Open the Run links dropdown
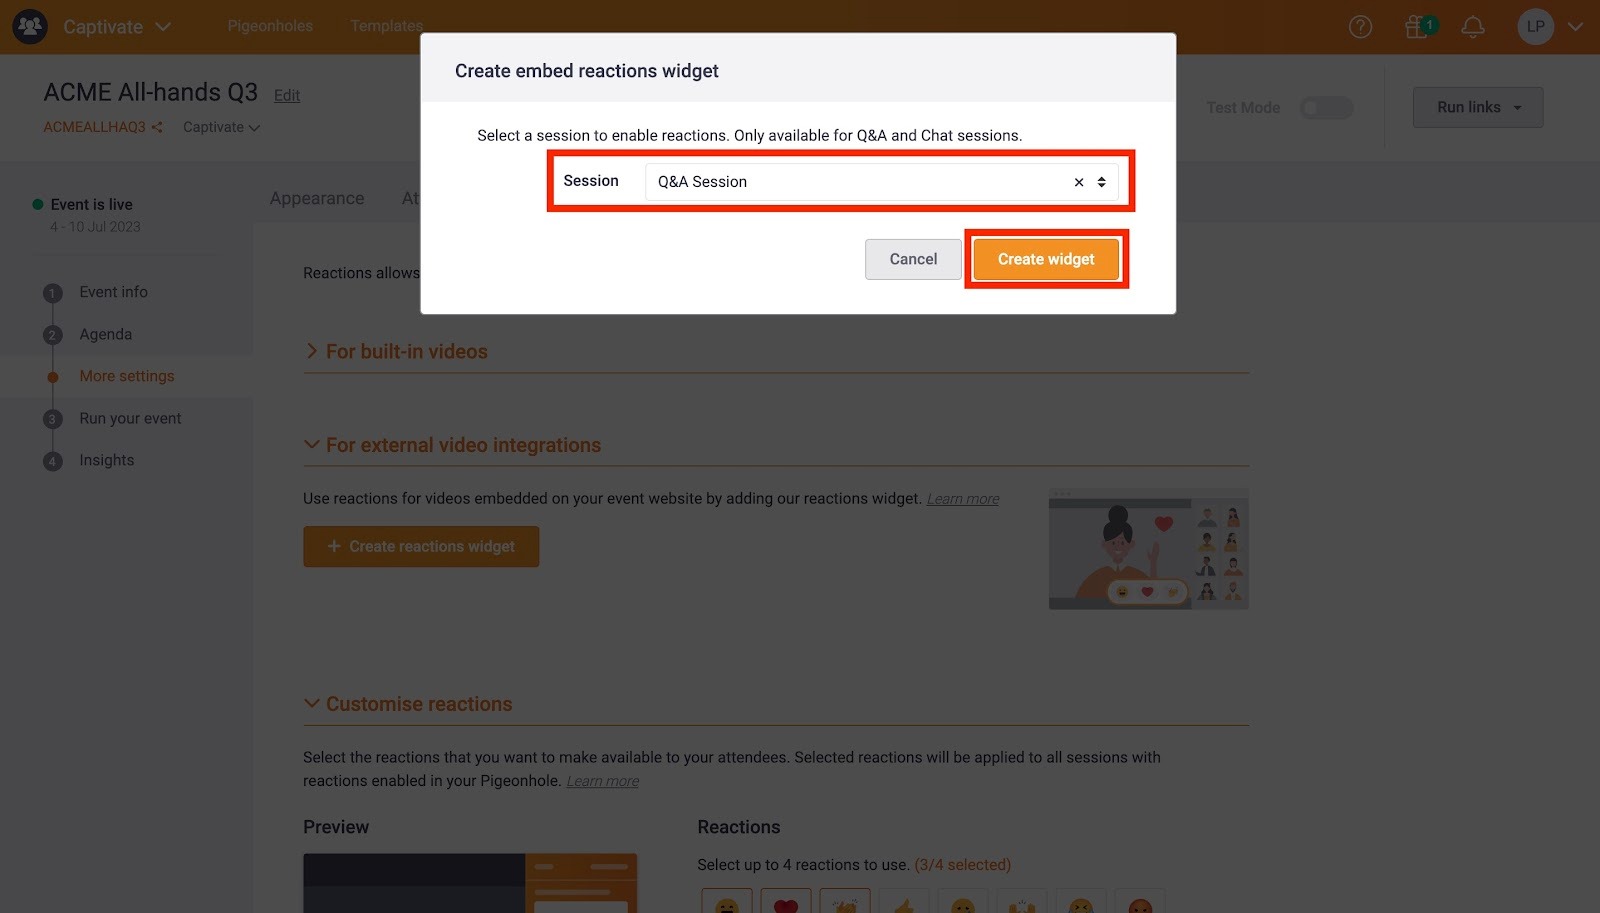1600x913 pixels. point(1478,107)
